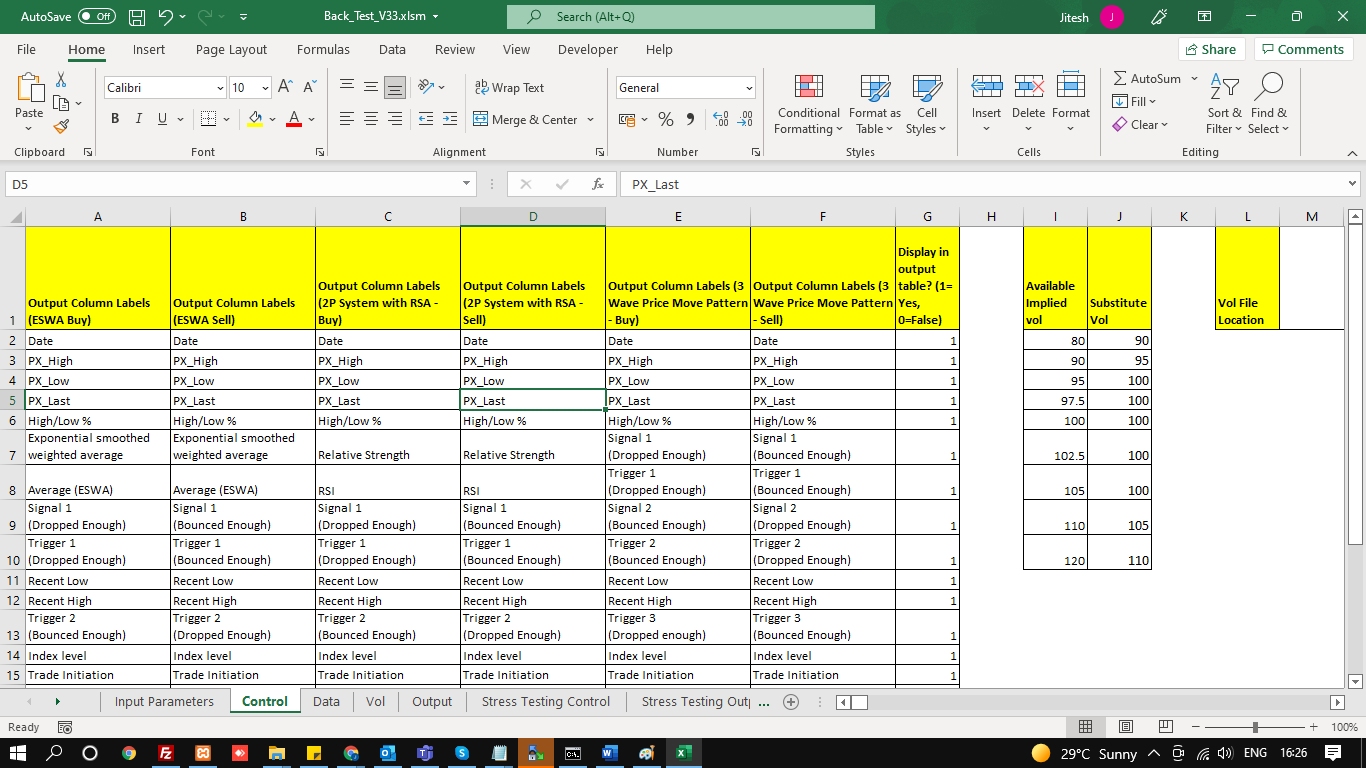
Task: Open the yellow Fill Color swatch
Action: coord(255,119)
